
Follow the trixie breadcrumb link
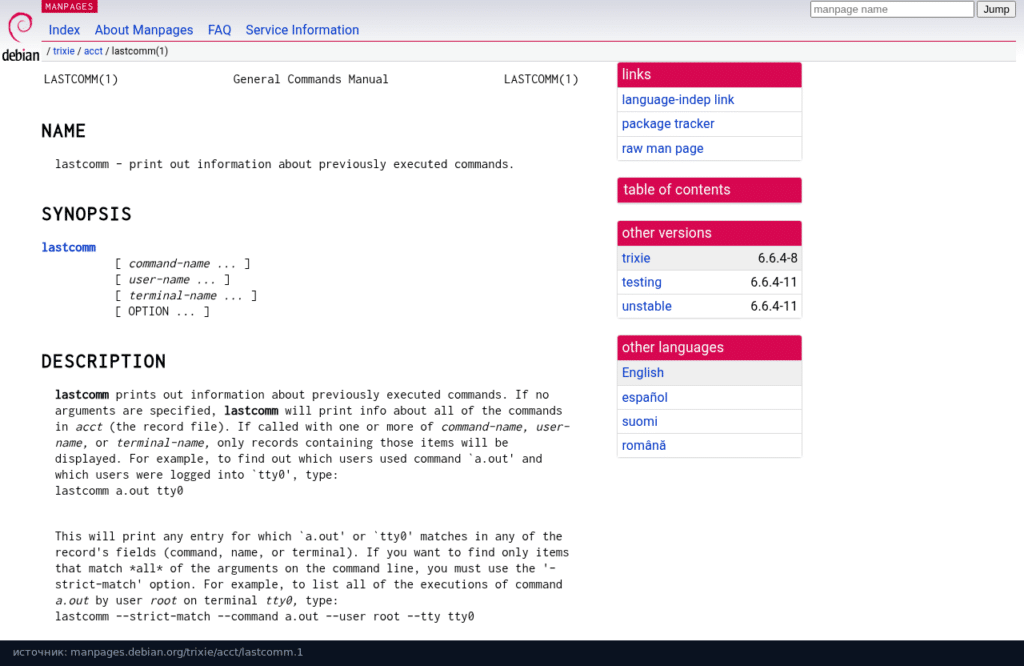tap(63, 51)
